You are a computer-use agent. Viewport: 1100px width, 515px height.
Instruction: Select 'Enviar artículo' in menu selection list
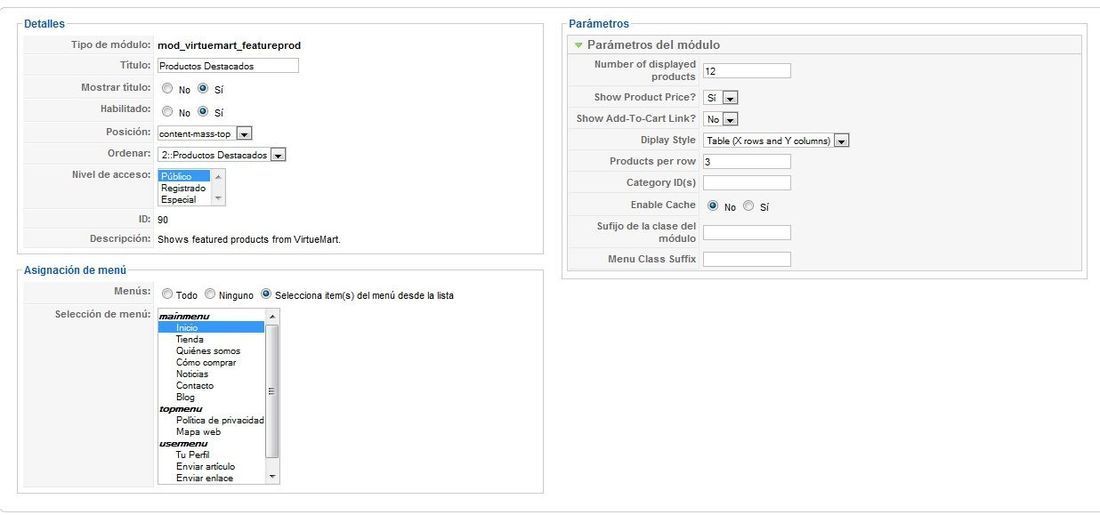click(211, 467)
